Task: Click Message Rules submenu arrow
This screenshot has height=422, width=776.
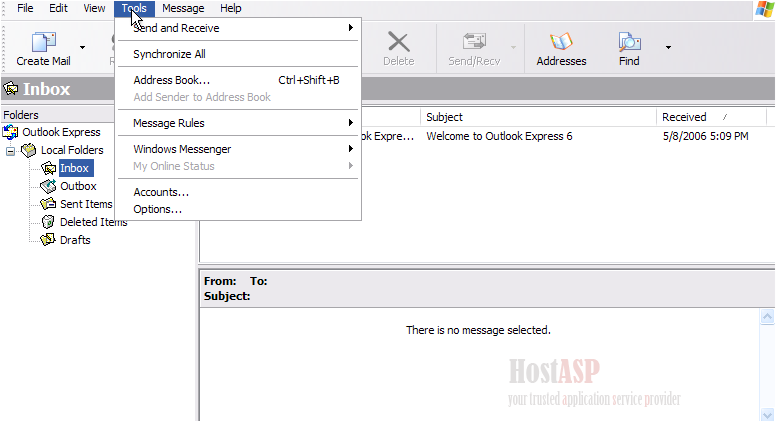Action: click(350, 123)
